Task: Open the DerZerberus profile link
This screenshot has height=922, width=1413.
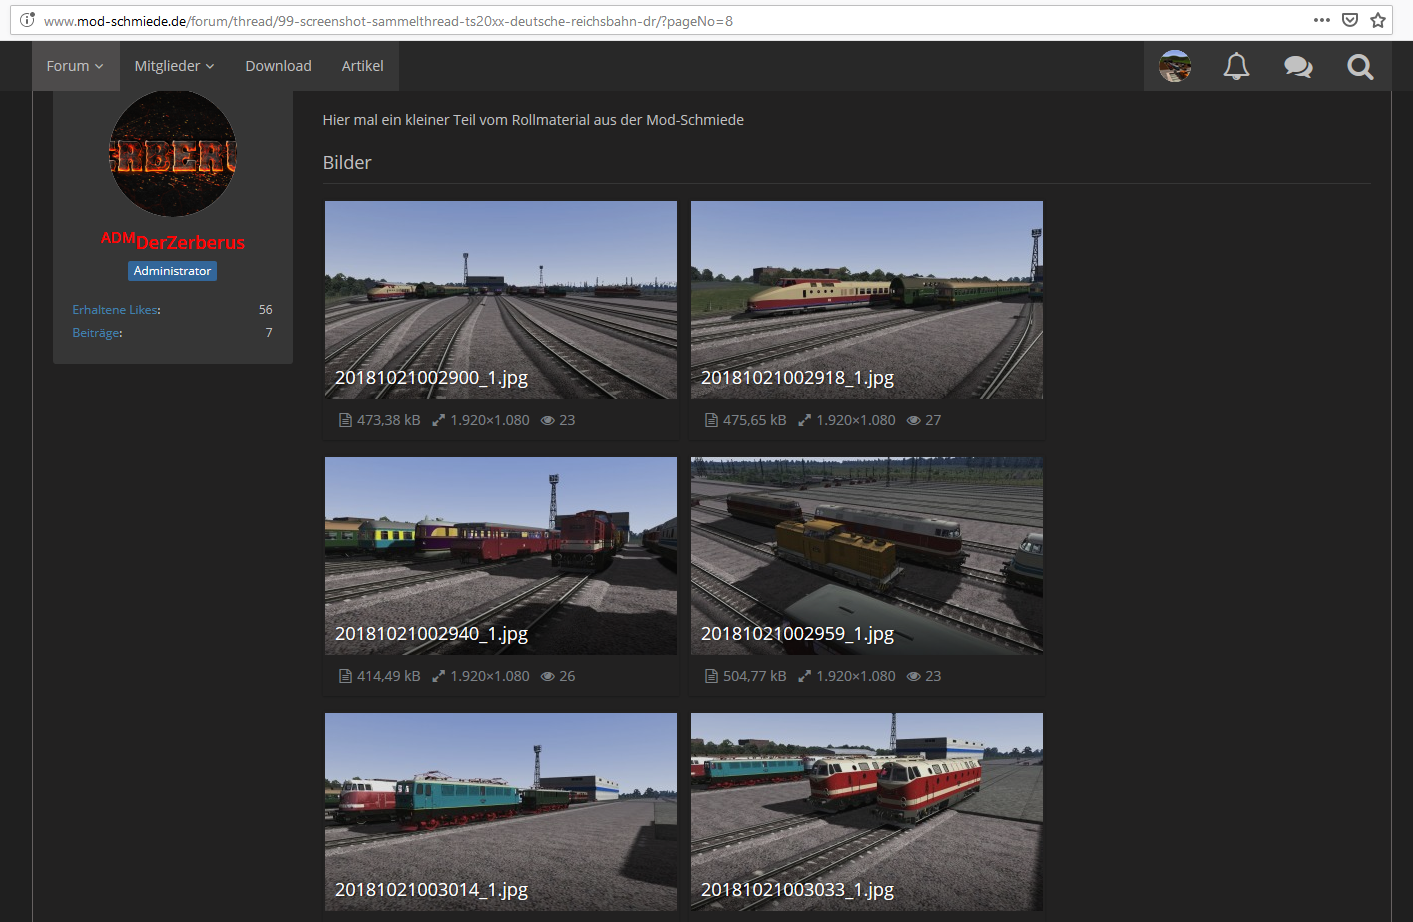Action: click(x=190, y=243)
